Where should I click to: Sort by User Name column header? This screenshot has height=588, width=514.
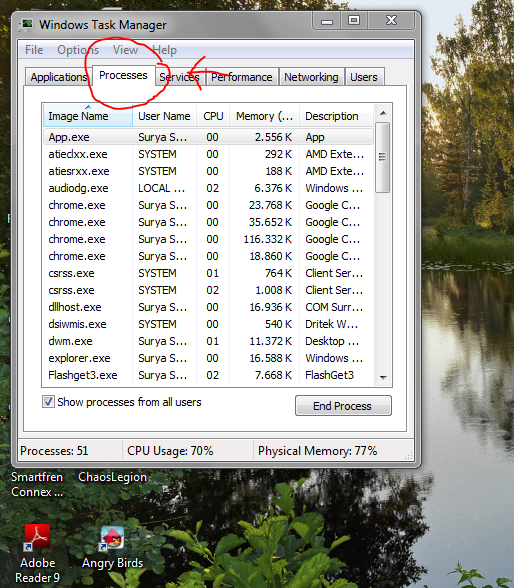tap(164, 116)
